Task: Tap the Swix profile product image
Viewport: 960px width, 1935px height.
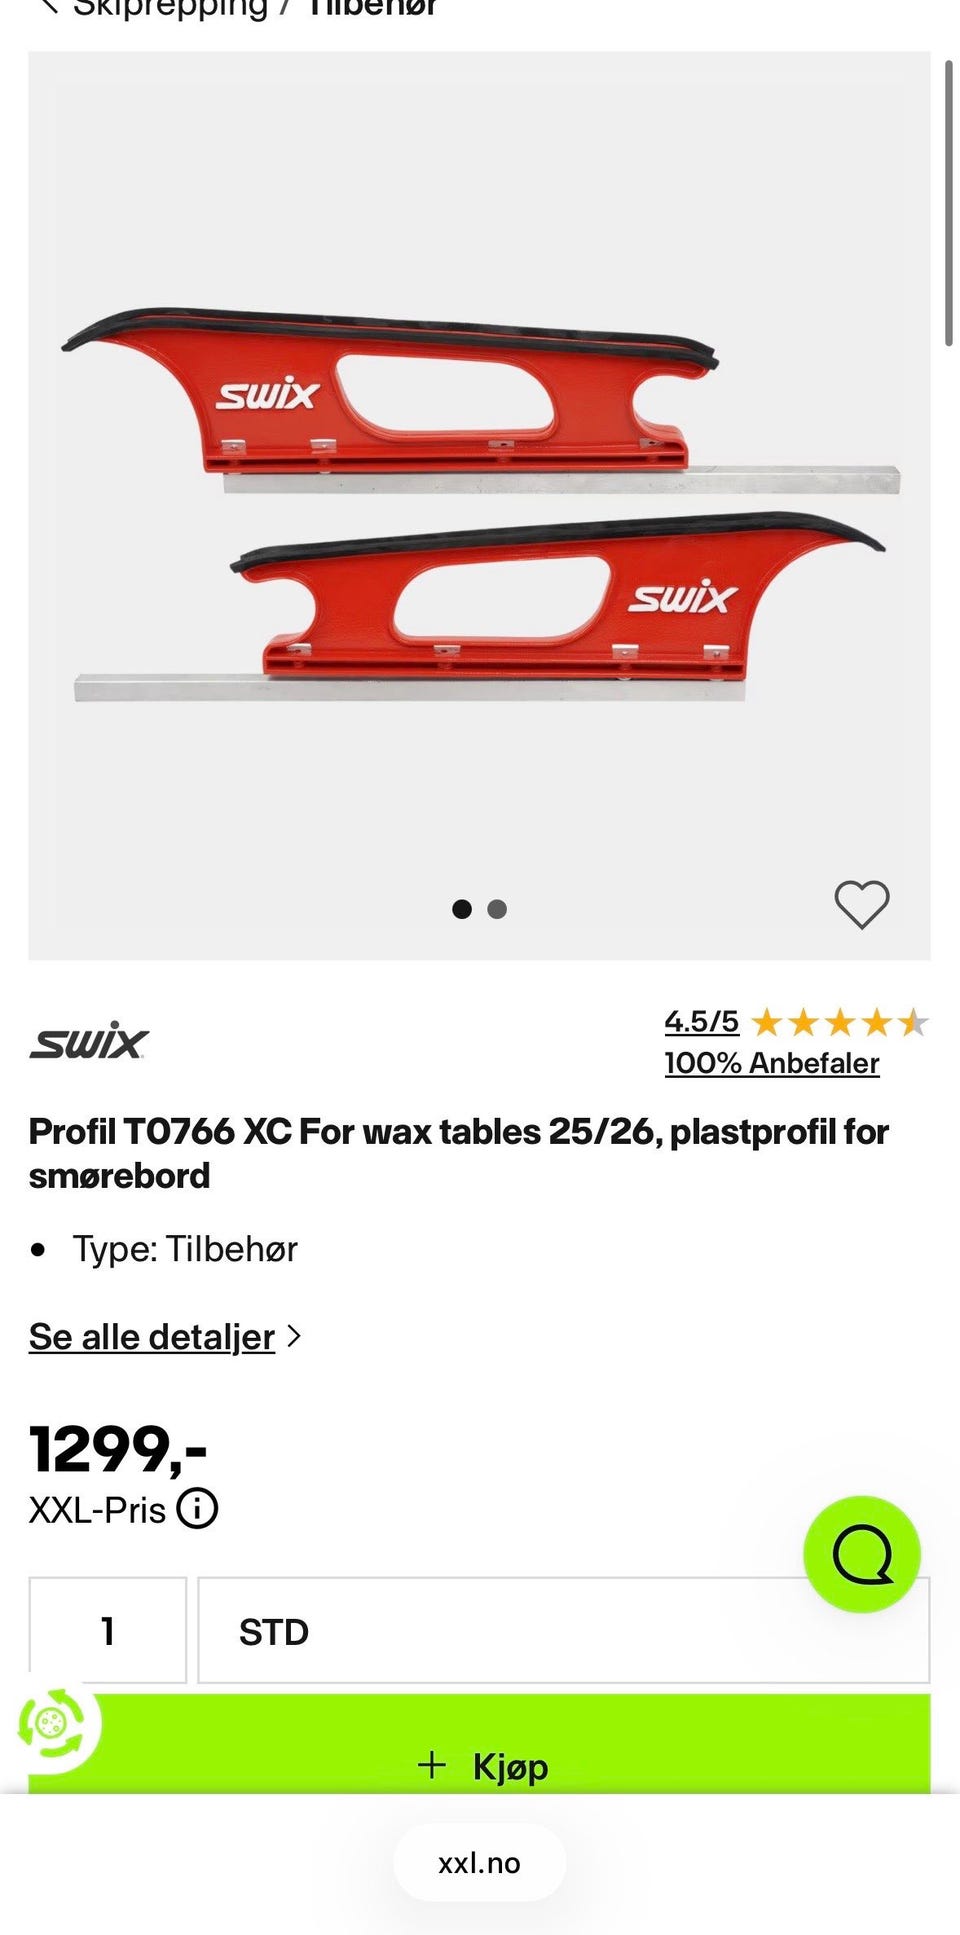Action: click(479, 505)
